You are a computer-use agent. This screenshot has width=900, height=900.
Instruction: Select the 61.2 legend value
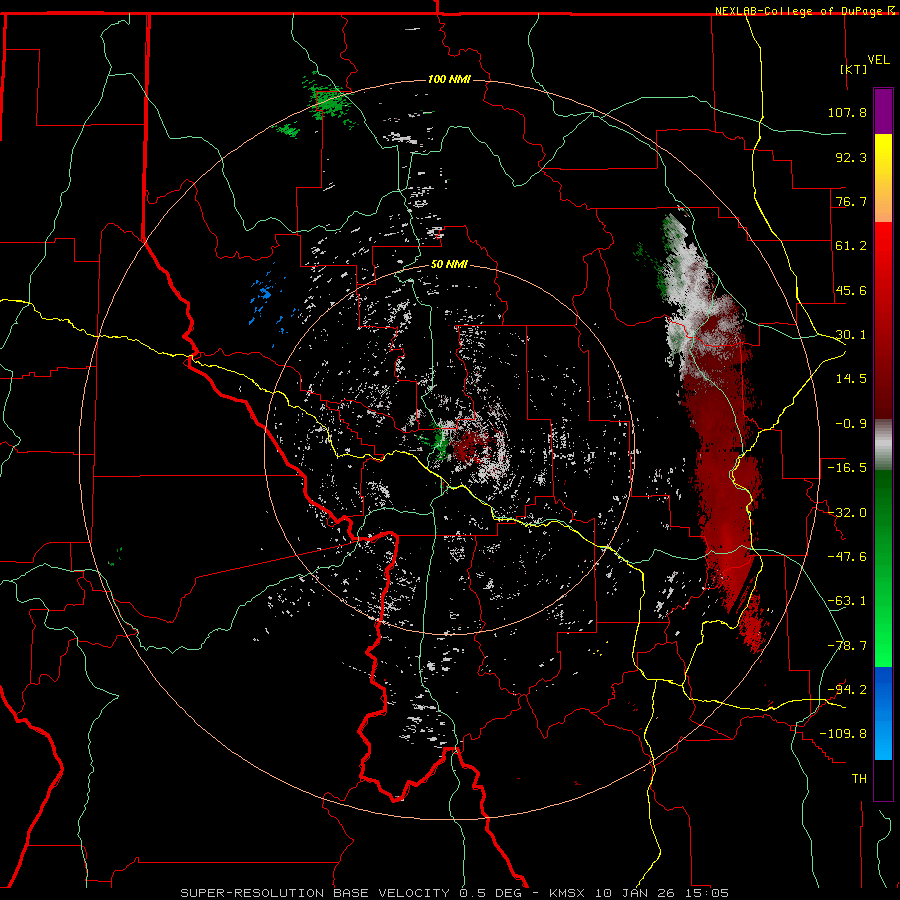tap(851, 246)
